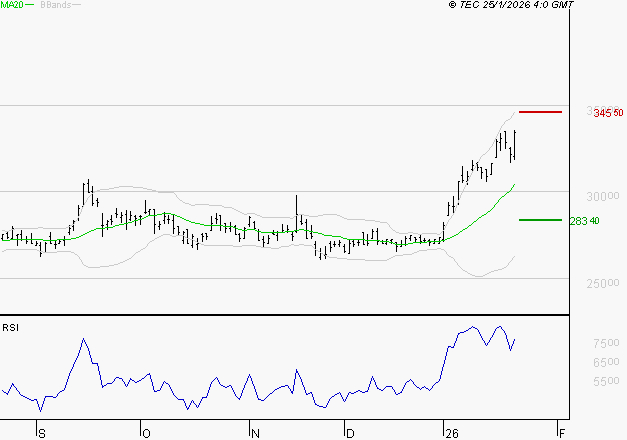Click the O month marker on time axis
The width and height of the screenshot is (627, 440).
(x=146, y=434)
